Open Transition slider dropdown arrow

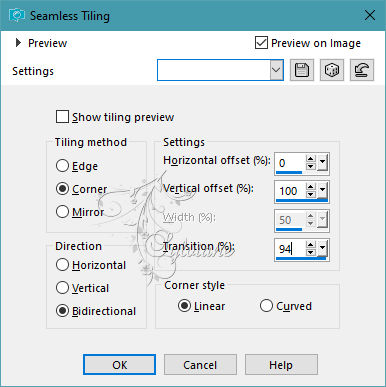coord(322,248)
